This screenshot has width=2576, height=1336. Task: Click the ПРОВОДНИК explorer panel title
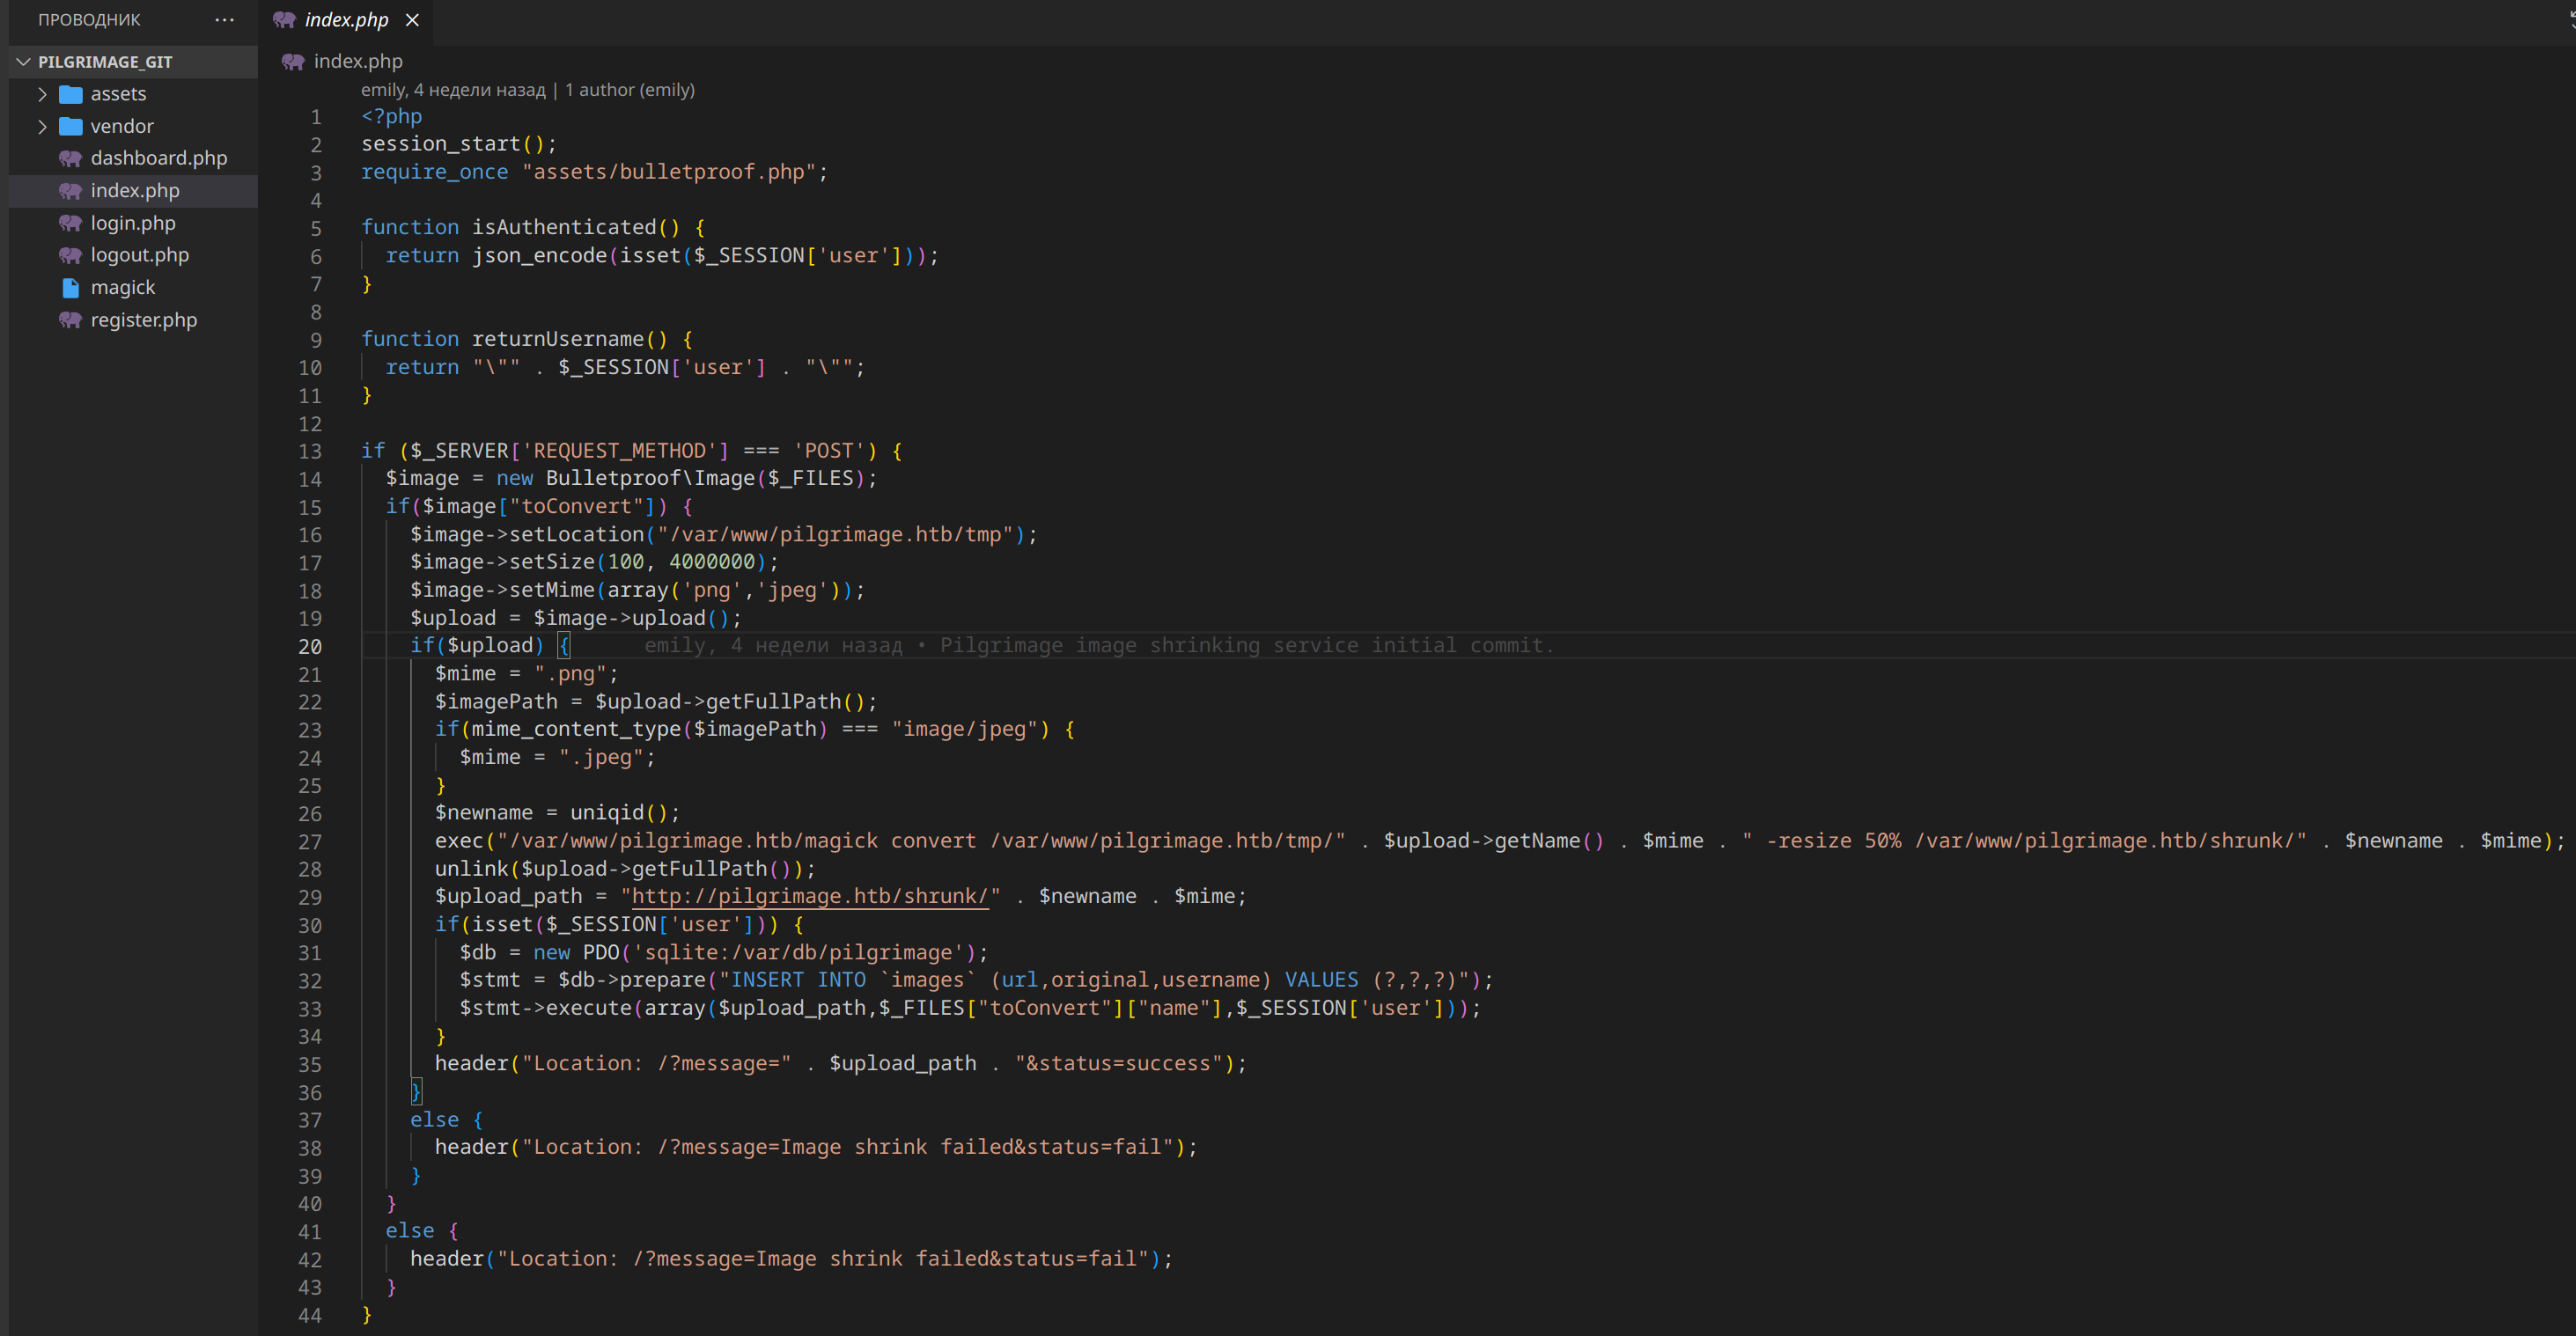pos(89,20)
